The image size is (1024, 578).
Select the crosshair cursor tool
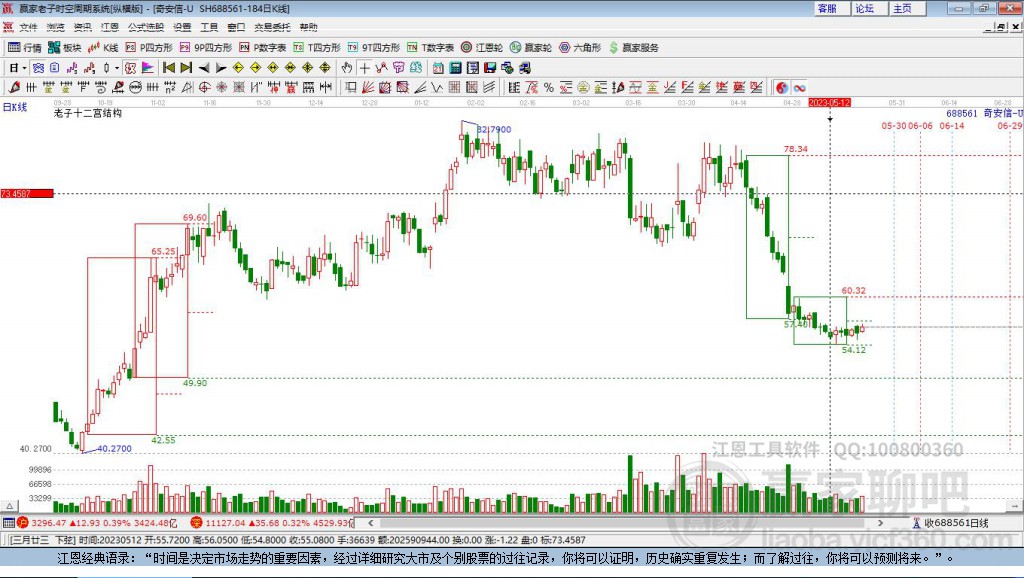(x=364, y=68)
